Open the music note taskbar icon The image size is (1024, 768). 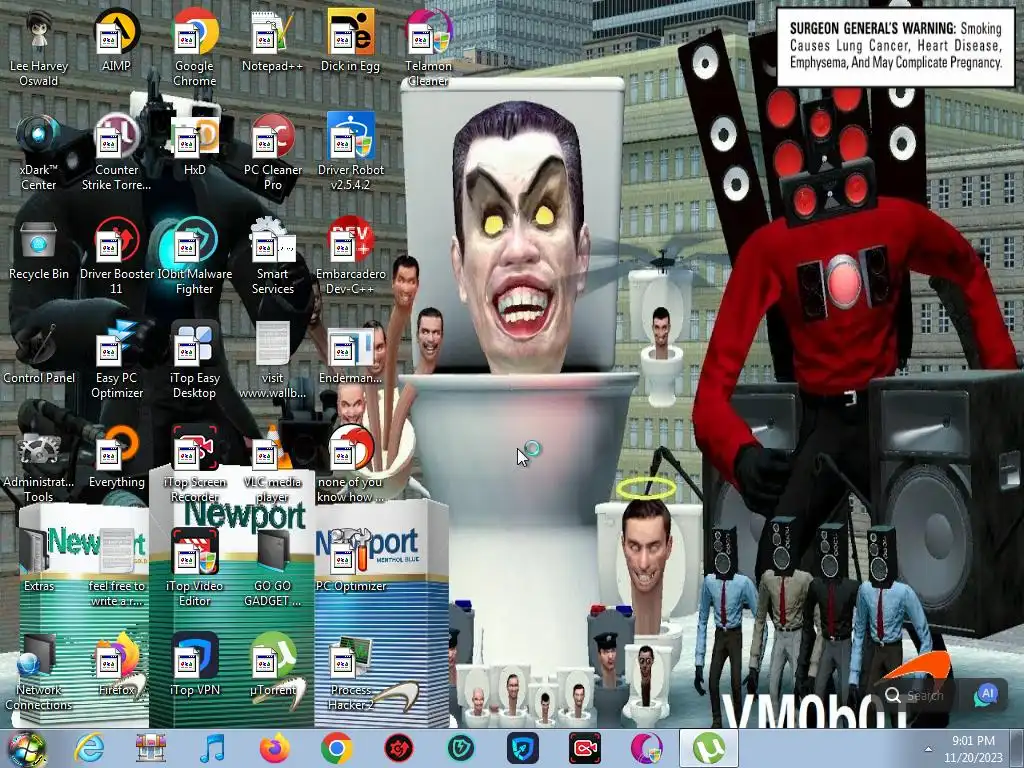[x=213, y=748]
